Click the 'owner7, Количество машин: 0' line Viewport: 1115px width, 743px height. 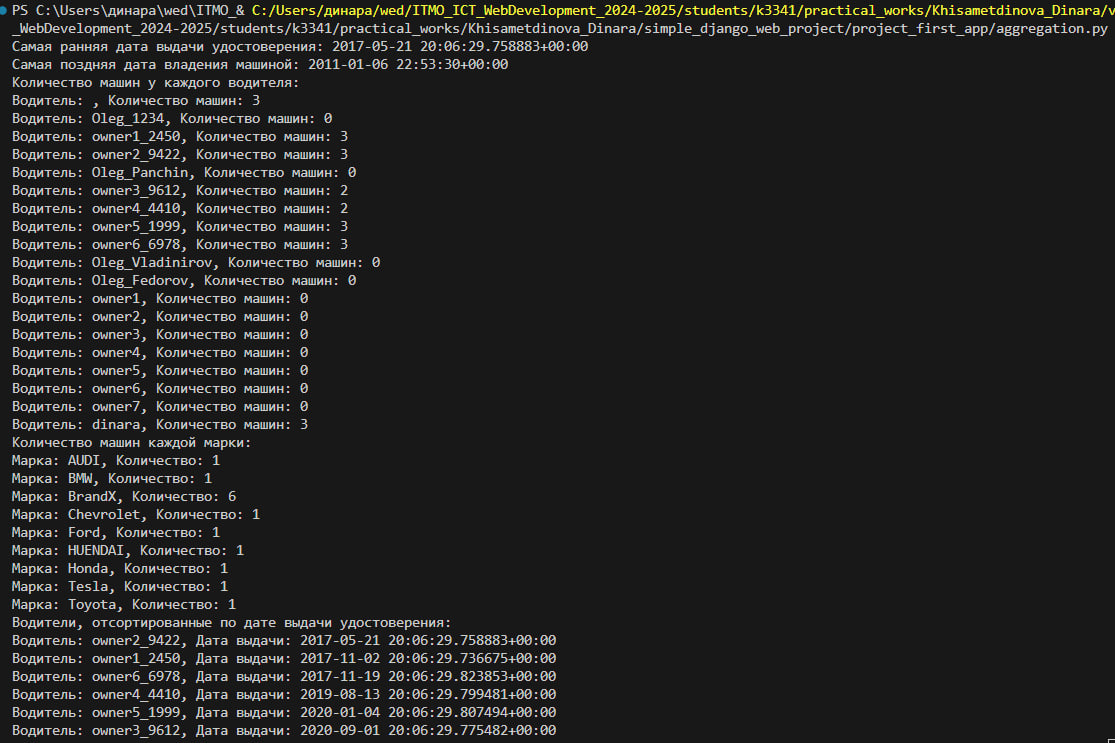[160, 407]
